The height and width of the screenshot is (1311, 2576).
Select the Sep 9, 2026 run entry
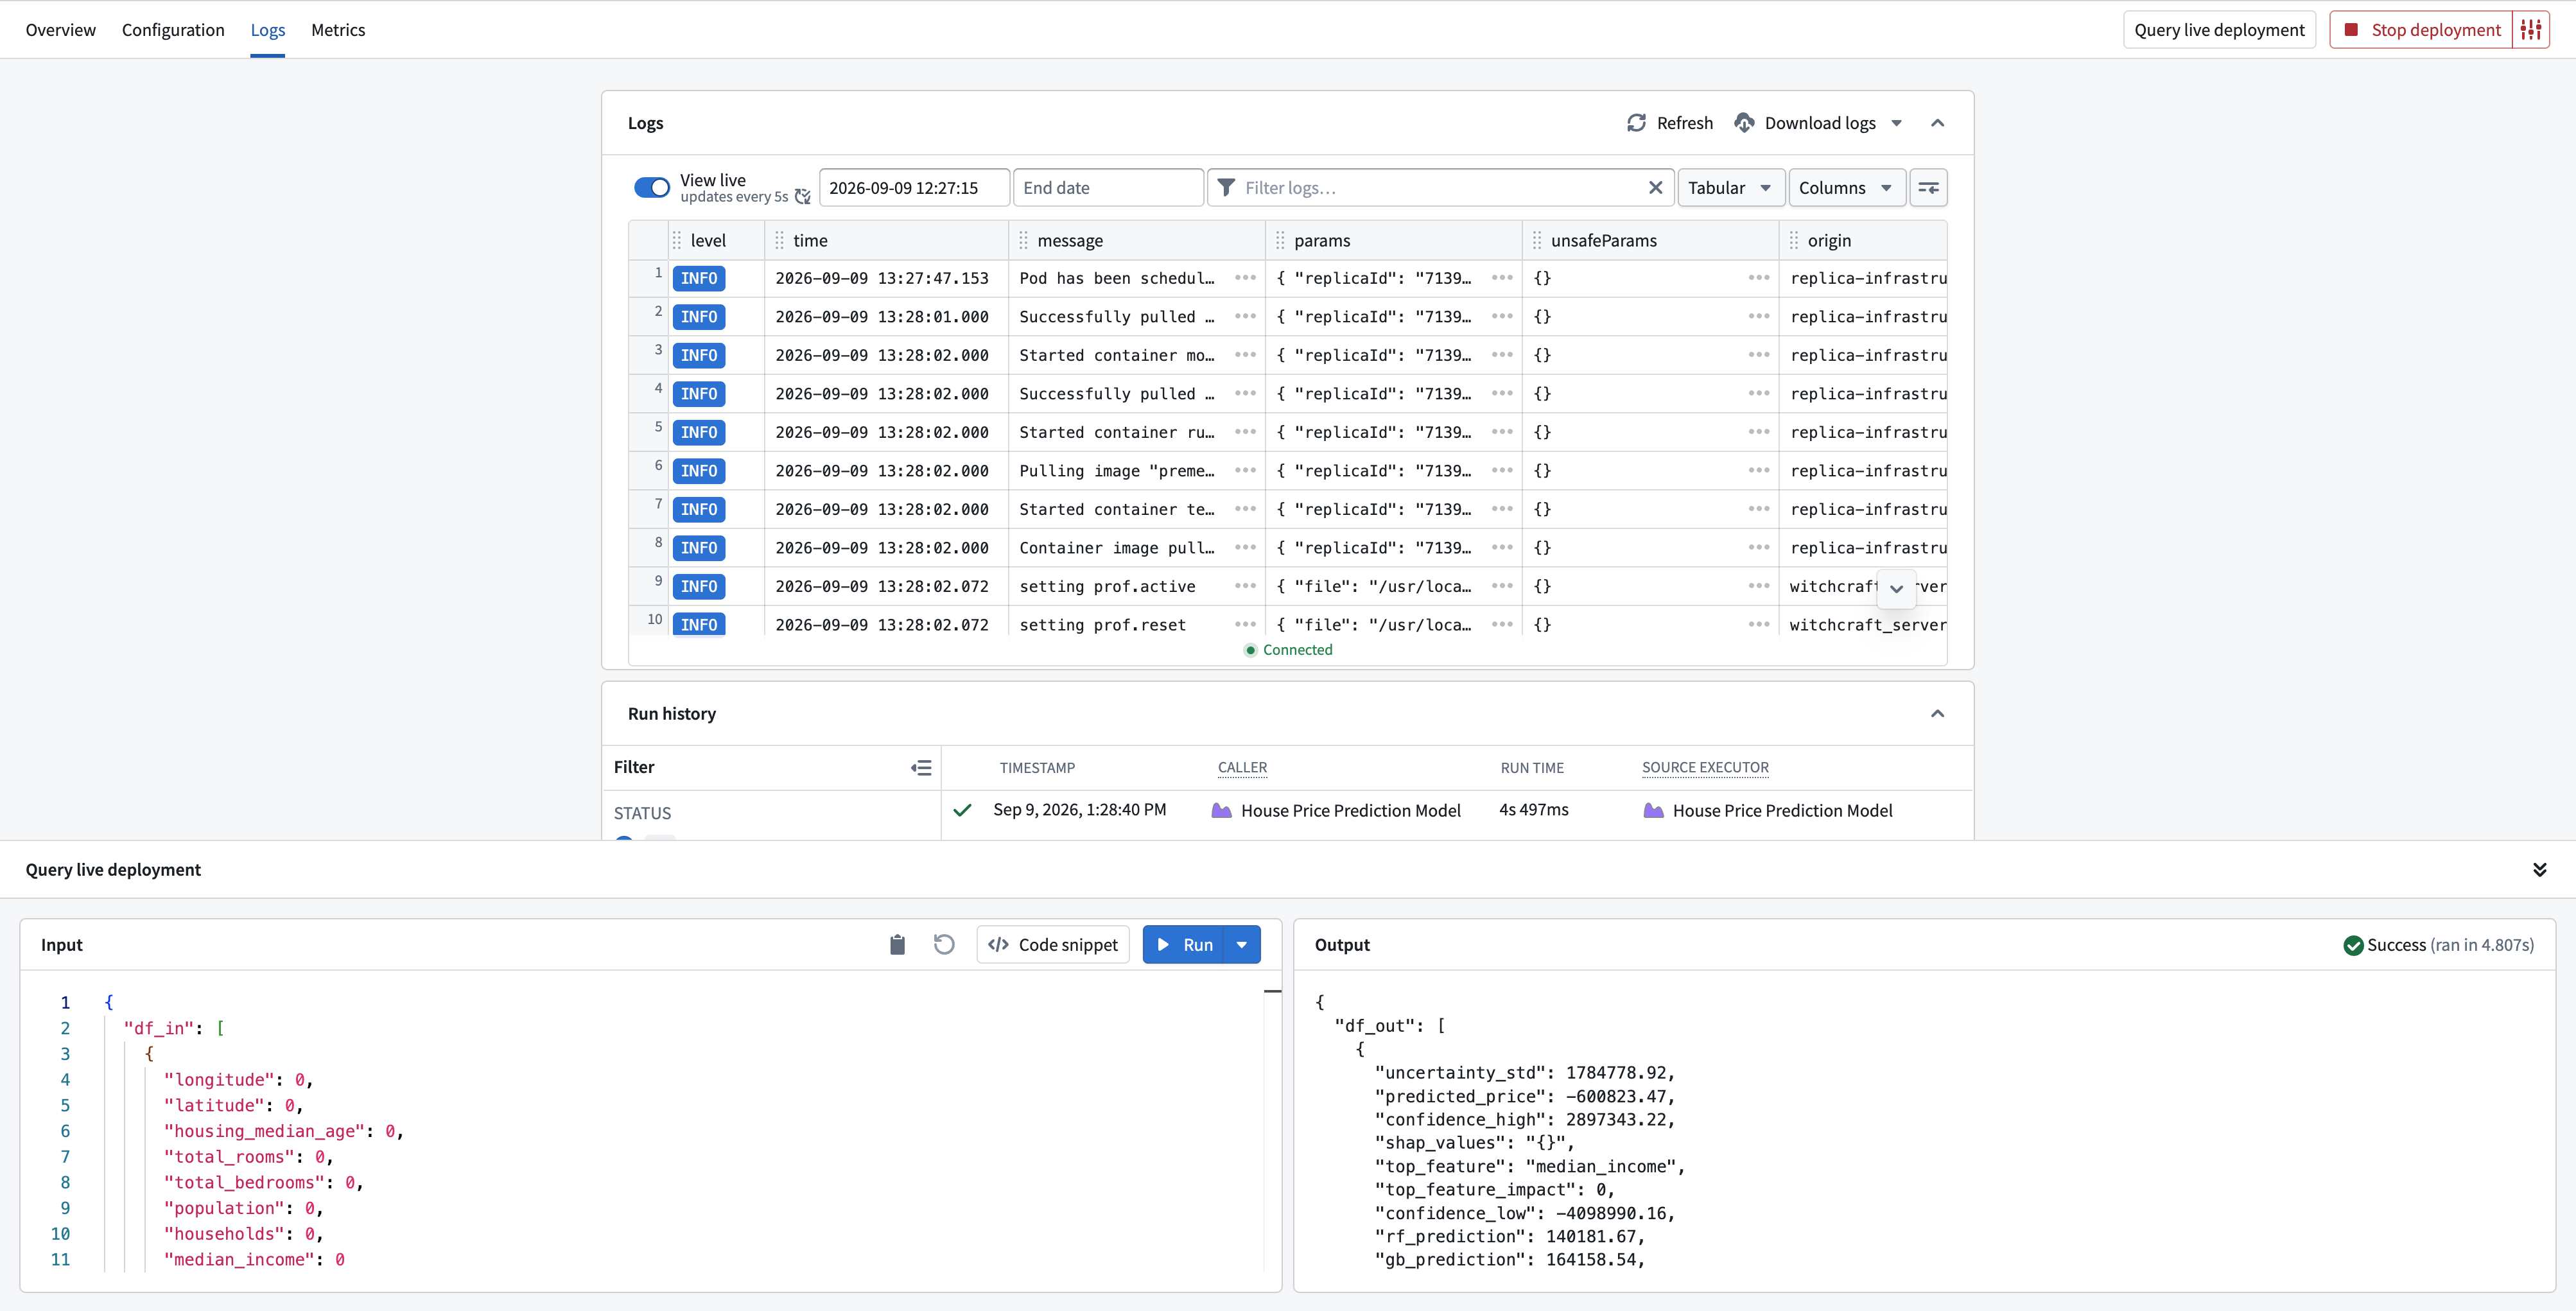point(1457,810)
